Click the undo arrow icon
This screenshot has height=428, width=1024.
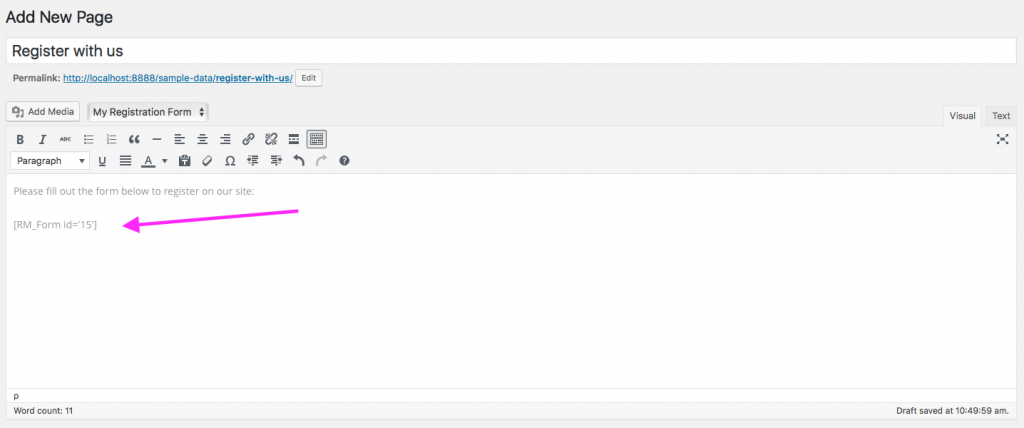click(298, 160)
